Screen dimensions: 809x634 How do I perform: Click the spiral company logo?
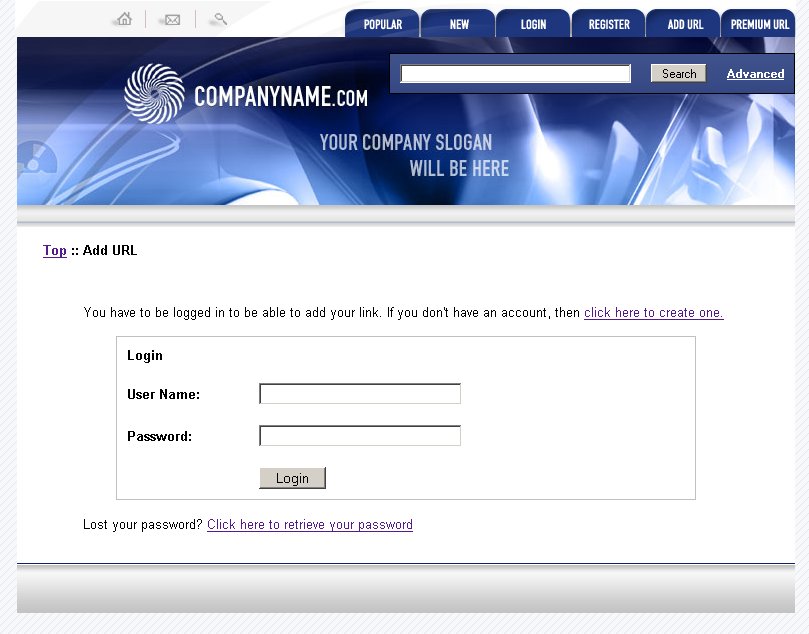point(154,94)
